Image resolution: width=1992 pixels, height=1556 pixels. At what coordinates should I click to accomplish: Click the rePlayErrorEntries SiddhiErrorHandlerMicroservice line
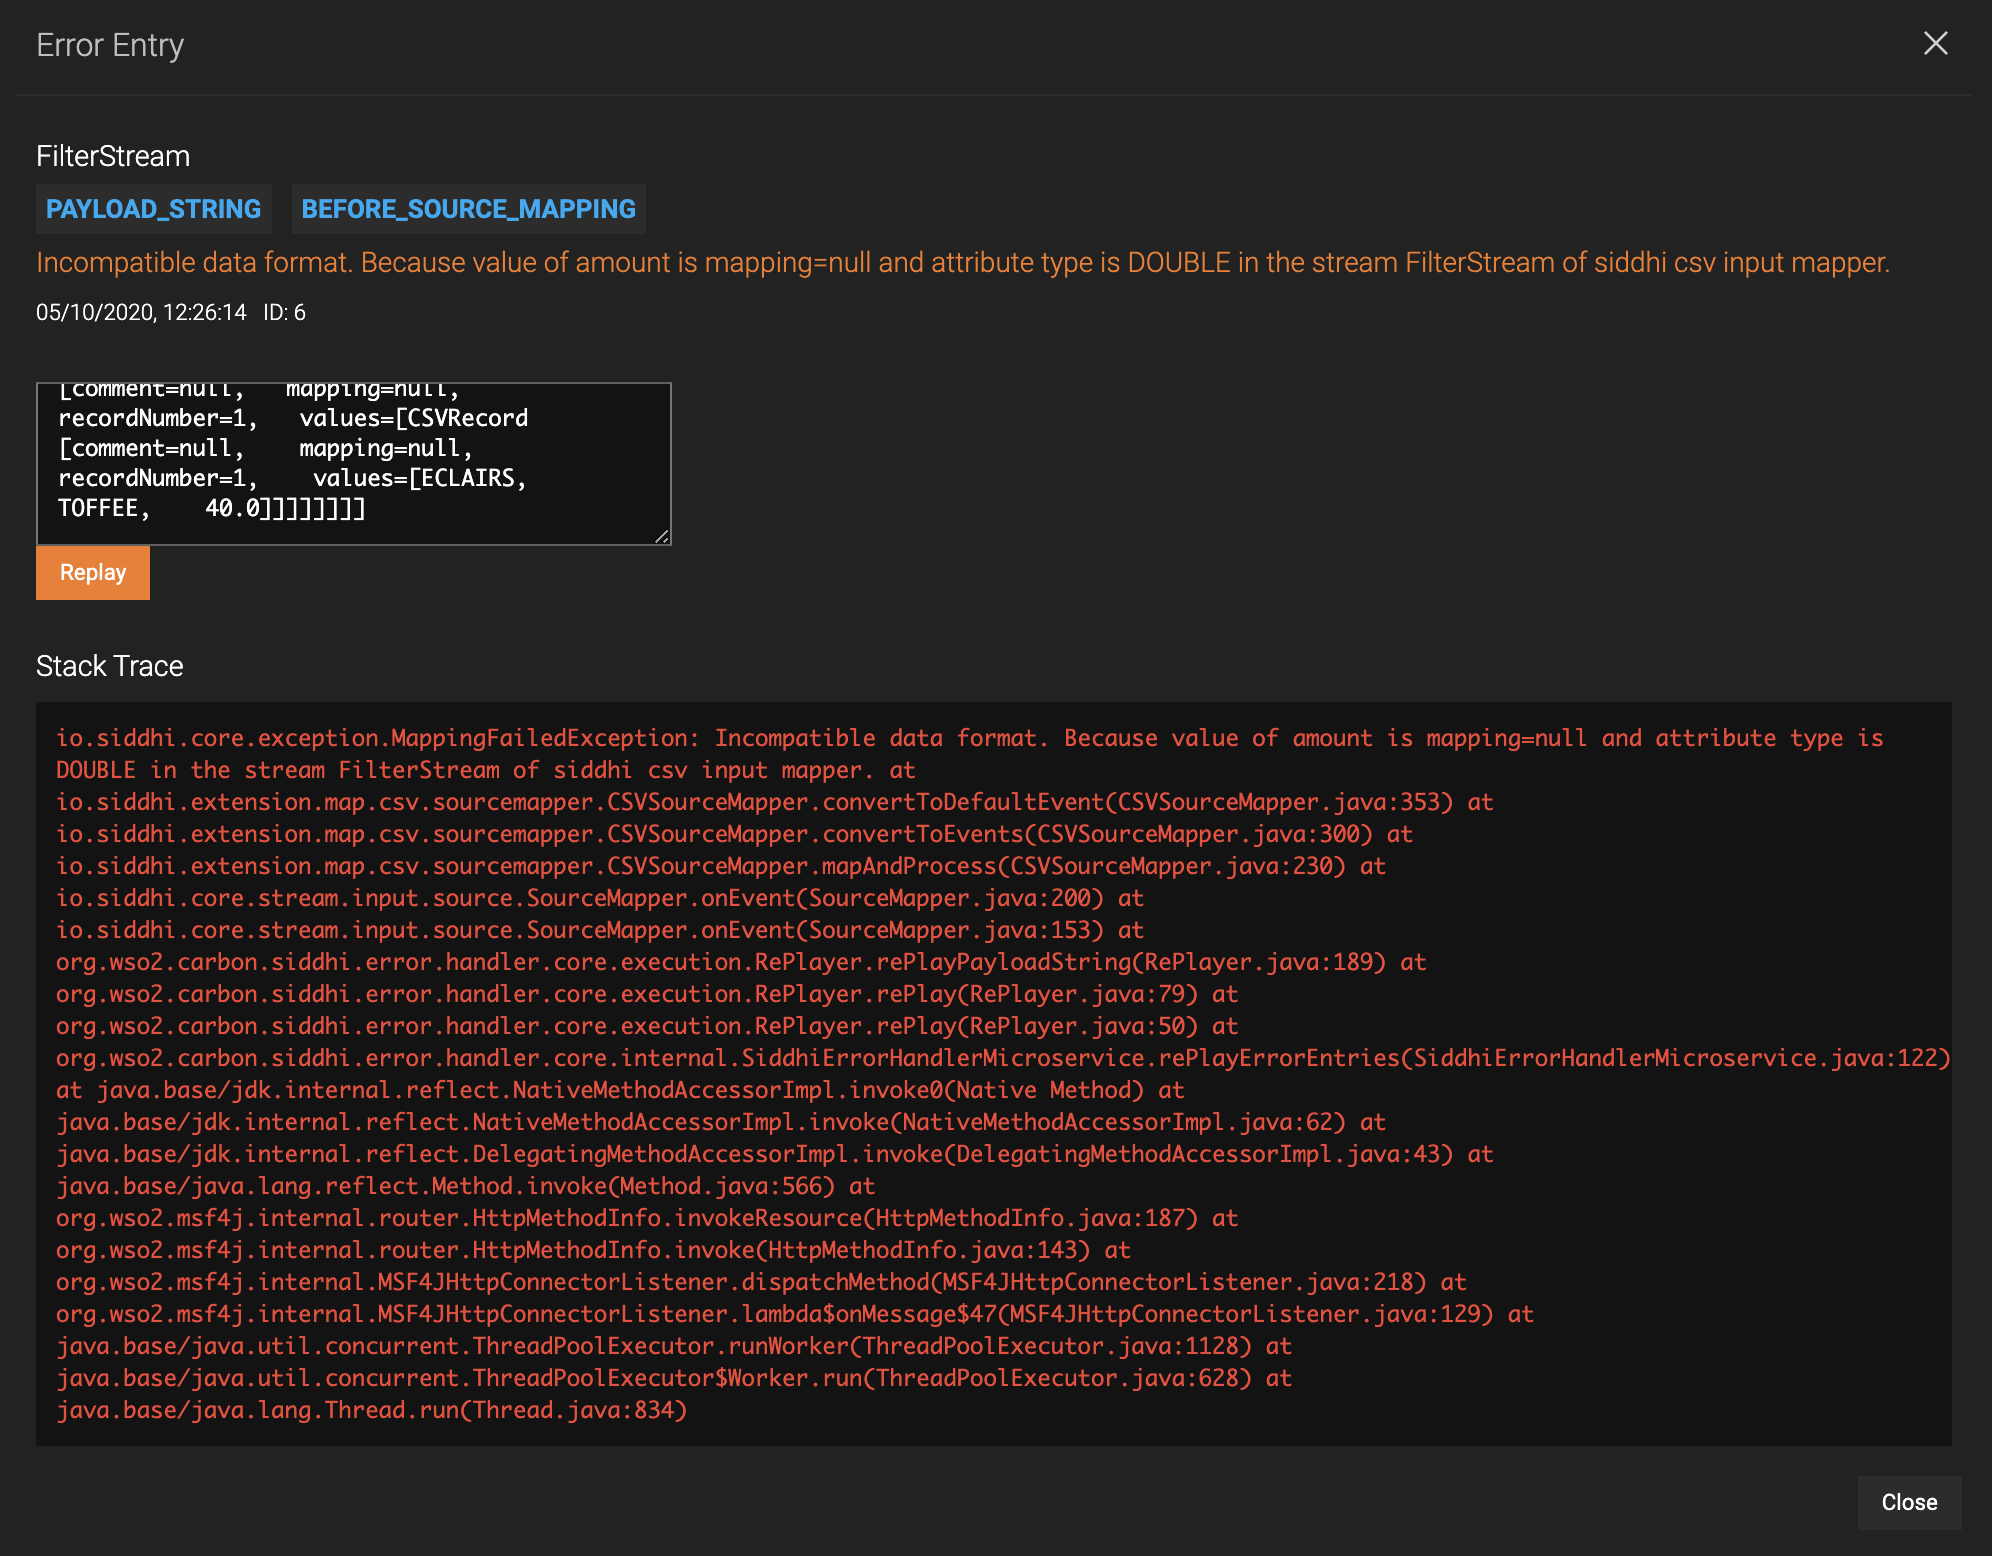click(1003, 1058)
